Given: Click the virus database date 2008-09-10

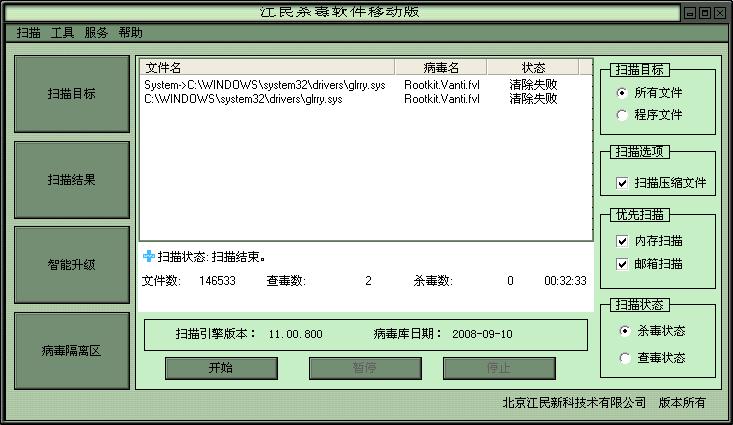Looking at the screenshot, I should click(482, 334).
